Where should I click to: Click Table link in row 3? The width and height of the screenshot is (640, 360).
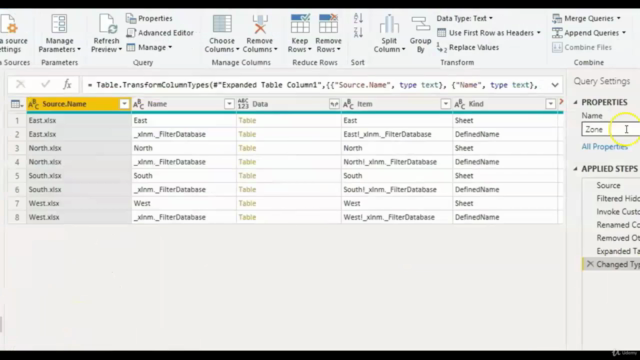[x=247, y=148]
